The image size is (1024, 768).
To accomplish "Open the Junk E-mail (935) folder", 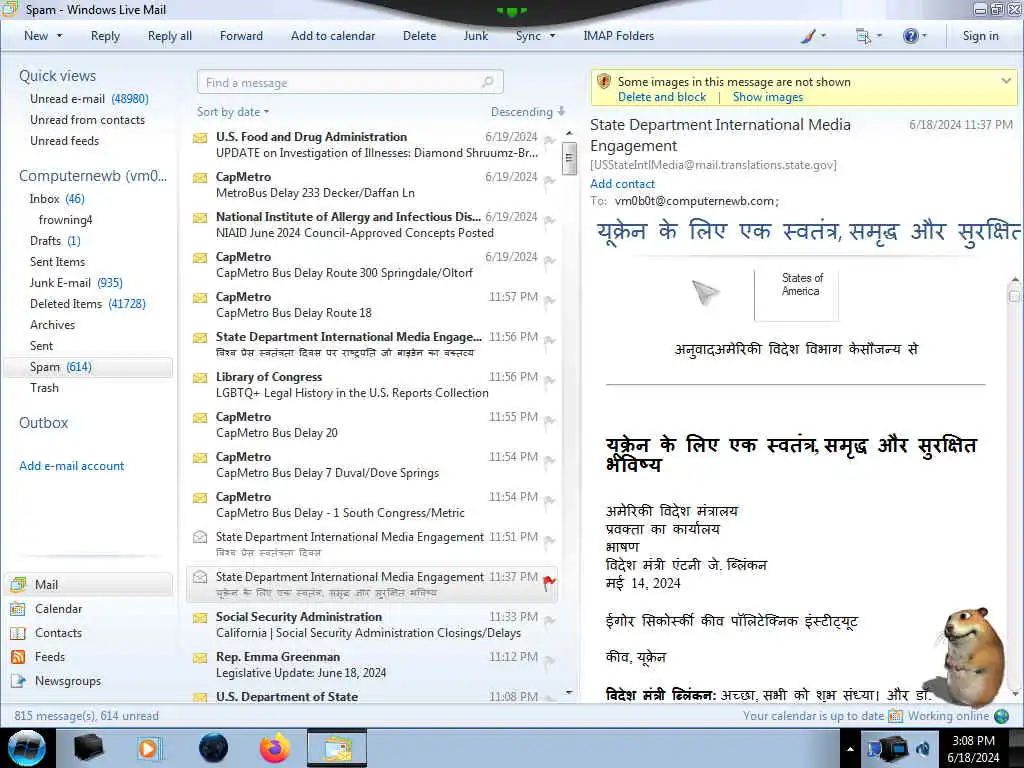I will point(76,283).
